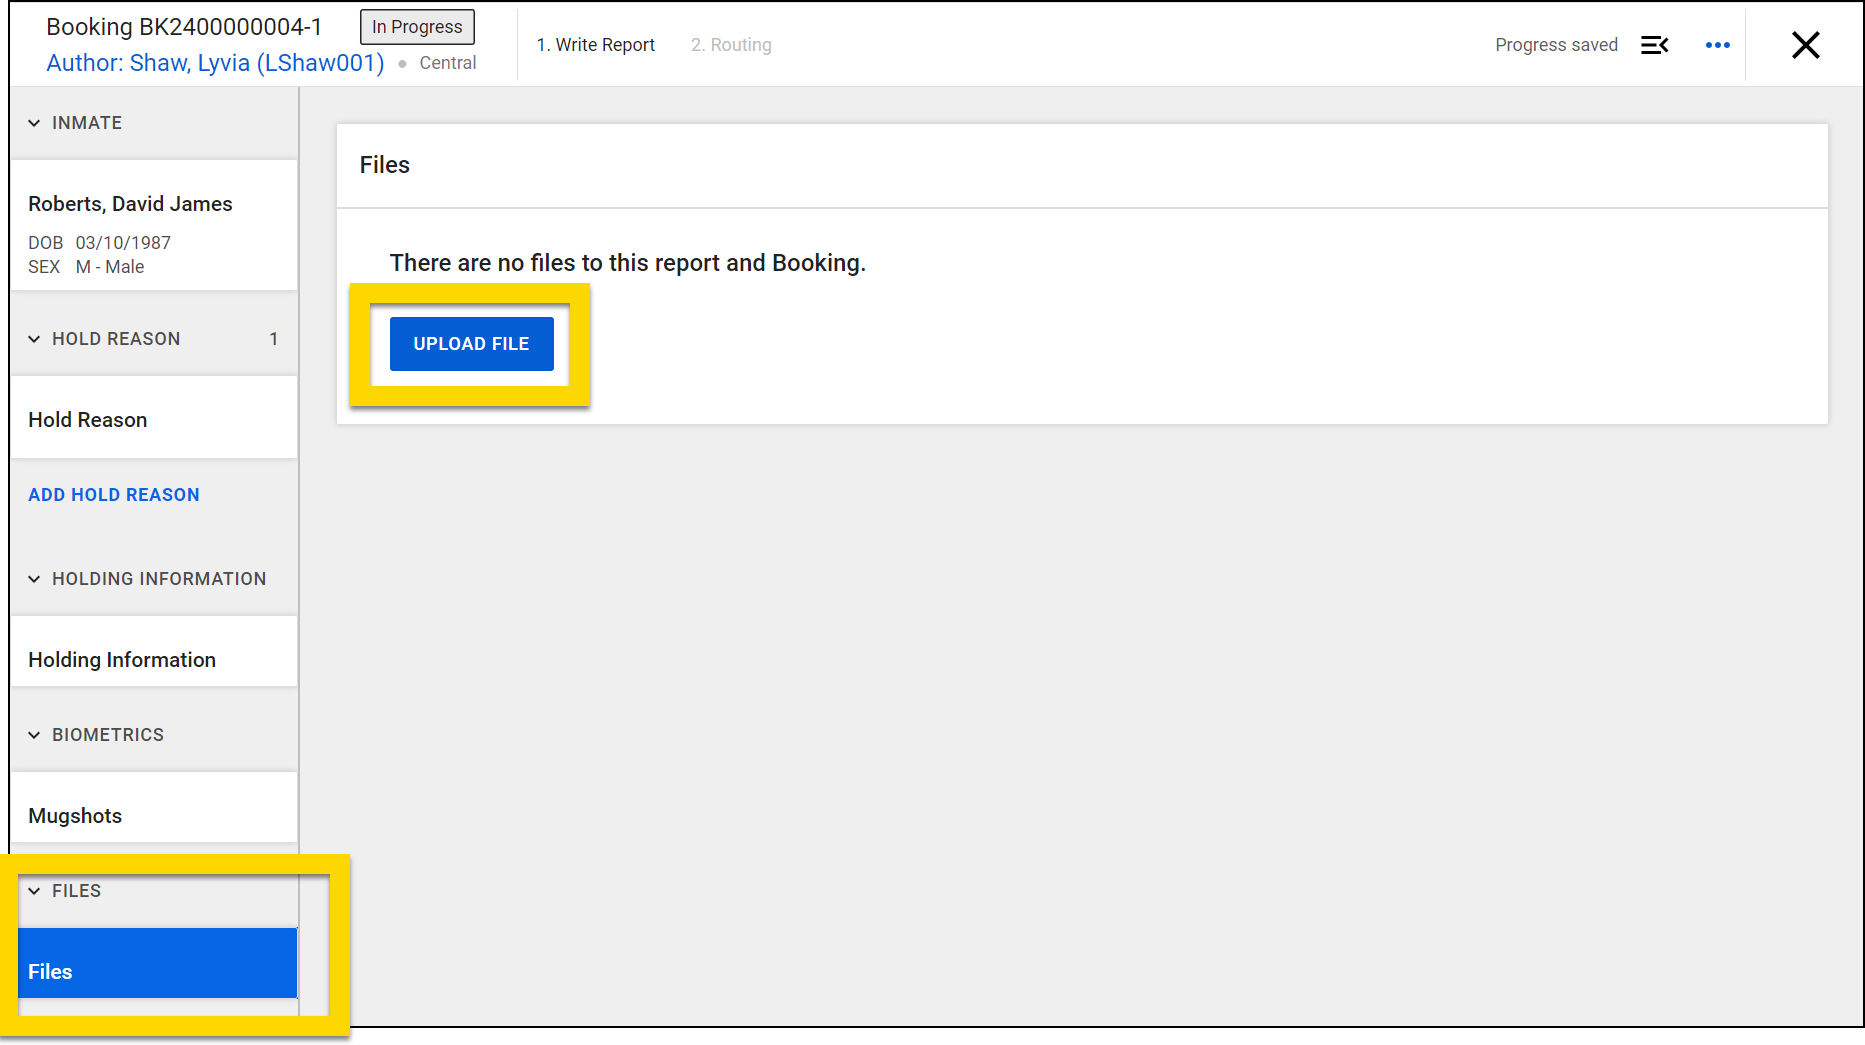Viewport: 1865px width, 1045px height.
Task: Collapse the HOLD REASON section
Action: [x=35, y=338]
